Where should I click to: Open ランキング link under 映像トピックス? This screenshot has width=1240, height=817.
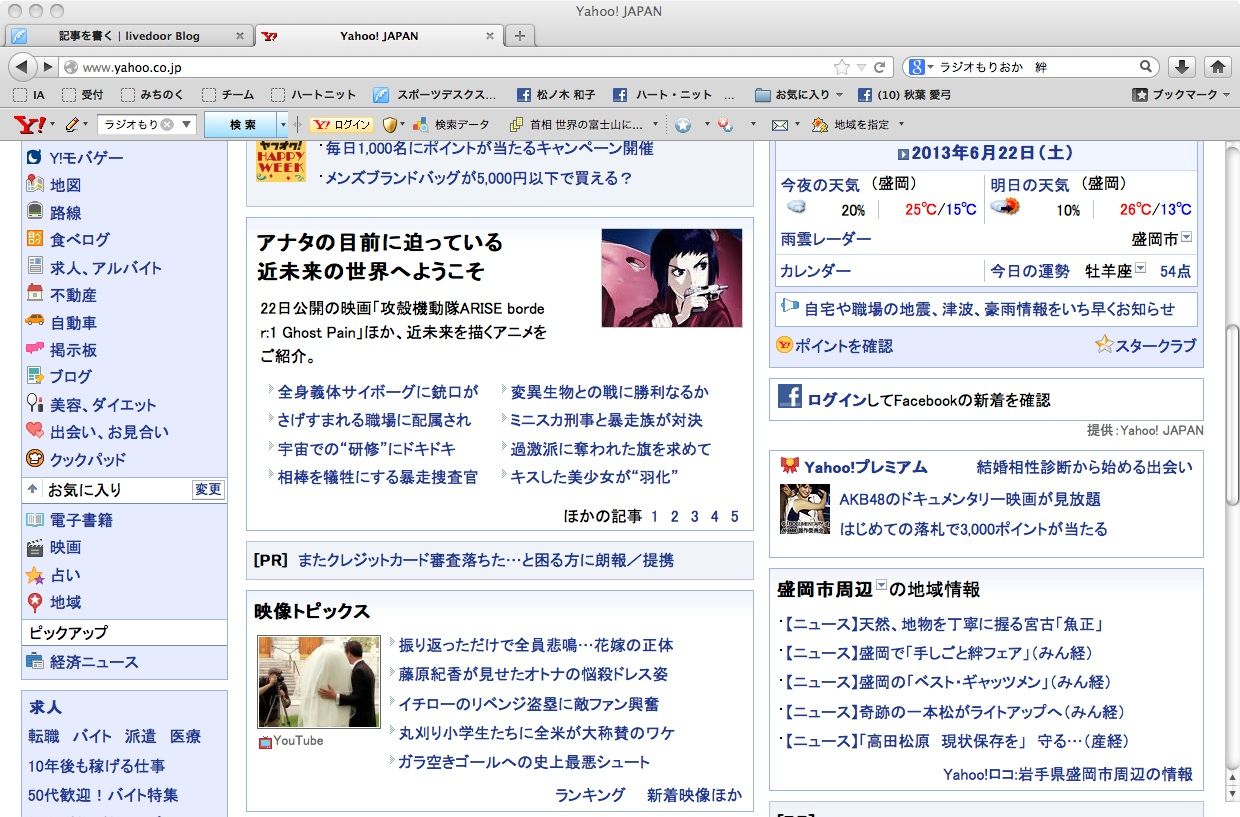[590, 795]
